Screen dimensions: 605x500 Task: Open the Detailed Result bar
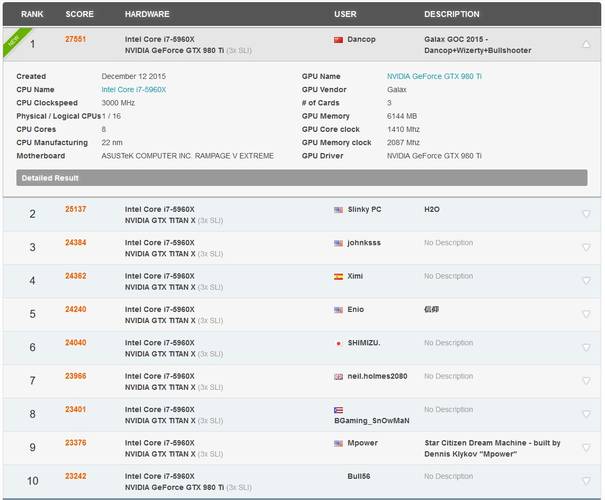point(302,178)
